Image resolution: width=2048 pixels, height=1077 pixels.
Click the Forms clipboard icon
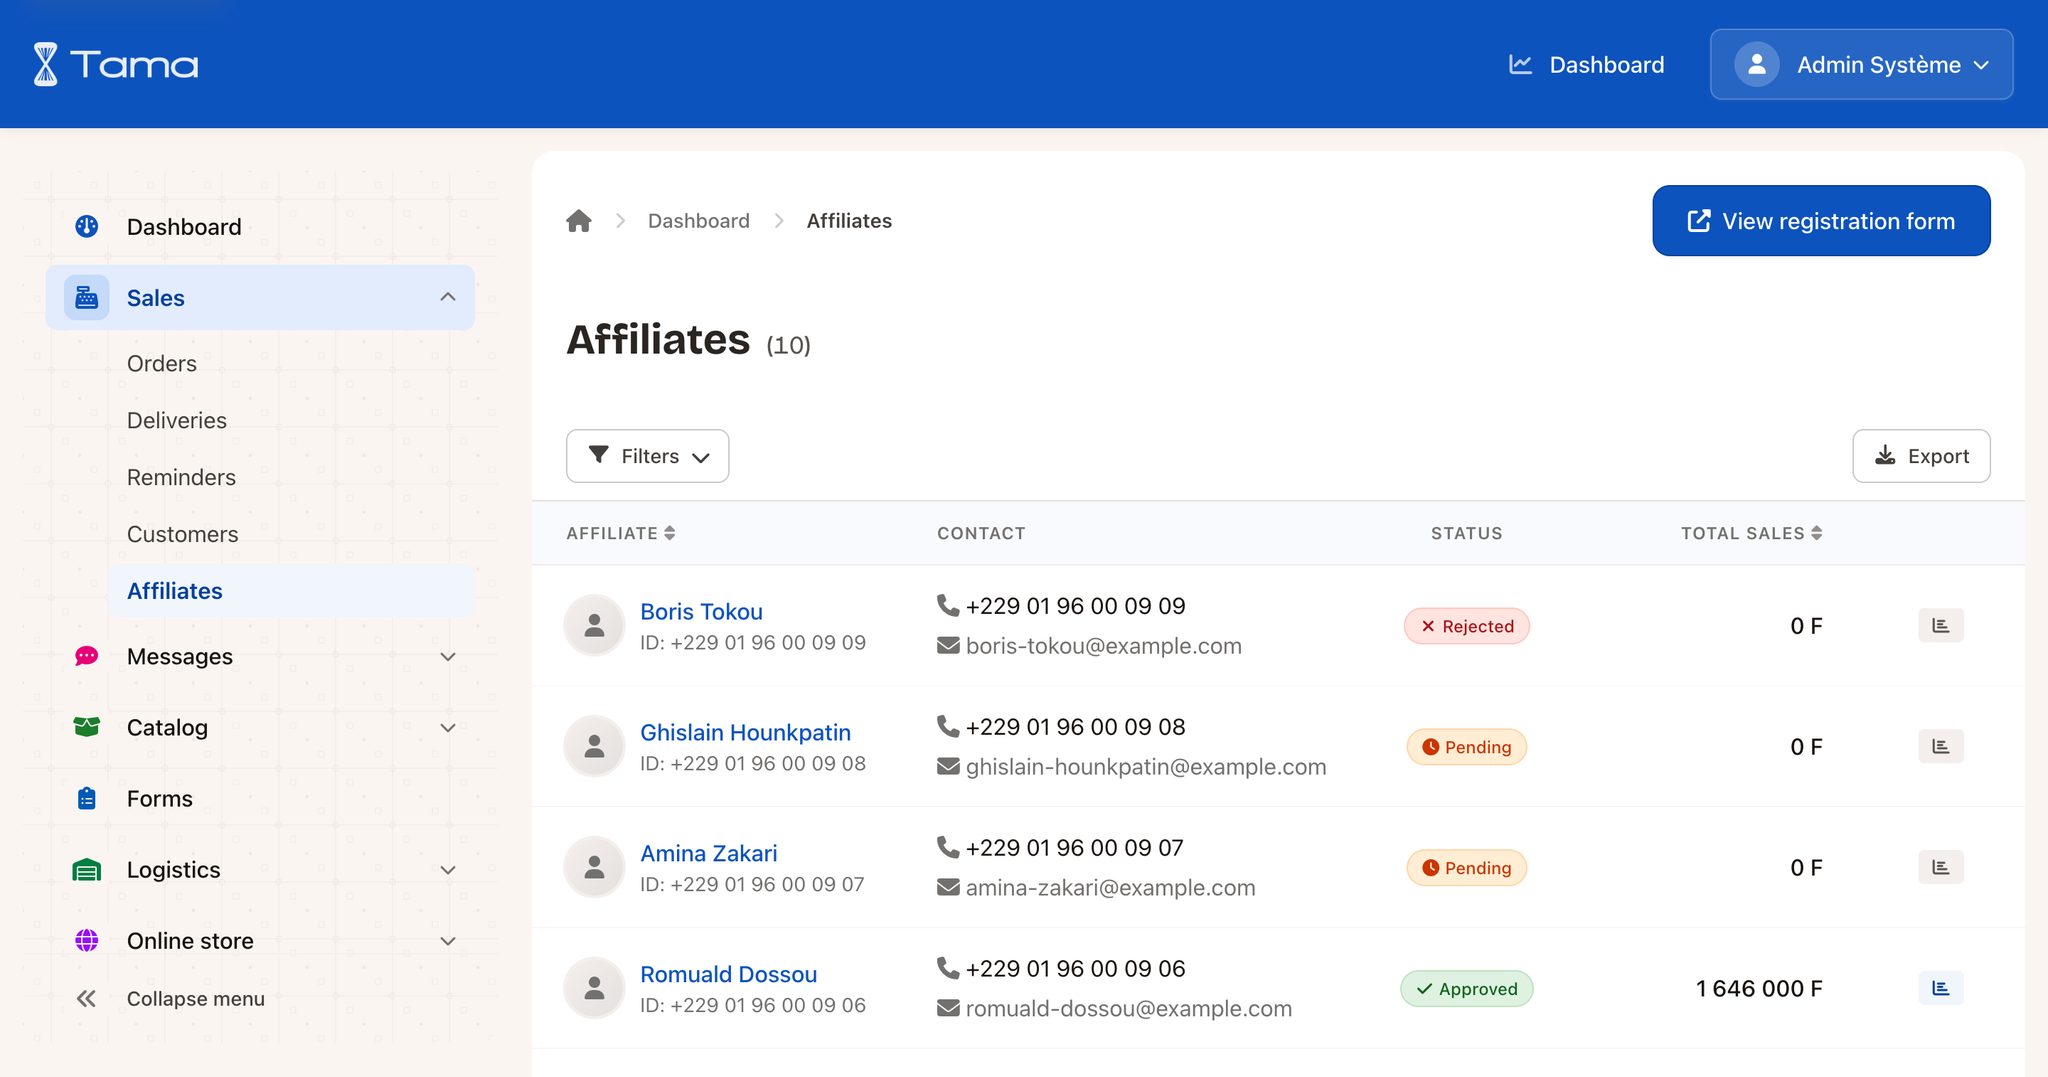[87, 799]
